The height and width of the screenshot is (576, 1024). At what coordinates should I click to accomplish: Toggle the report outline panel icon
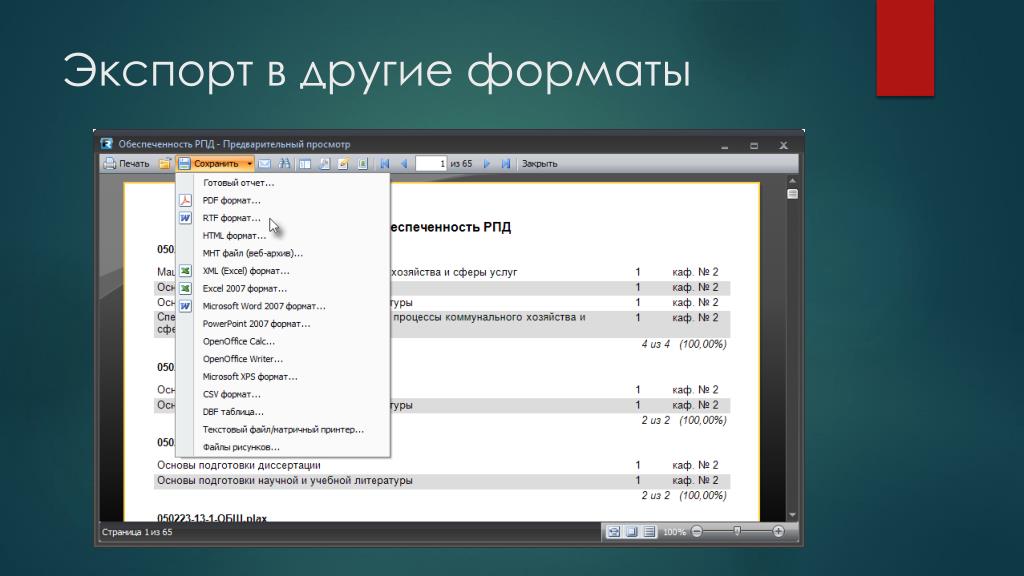click(x=304, y=164)
